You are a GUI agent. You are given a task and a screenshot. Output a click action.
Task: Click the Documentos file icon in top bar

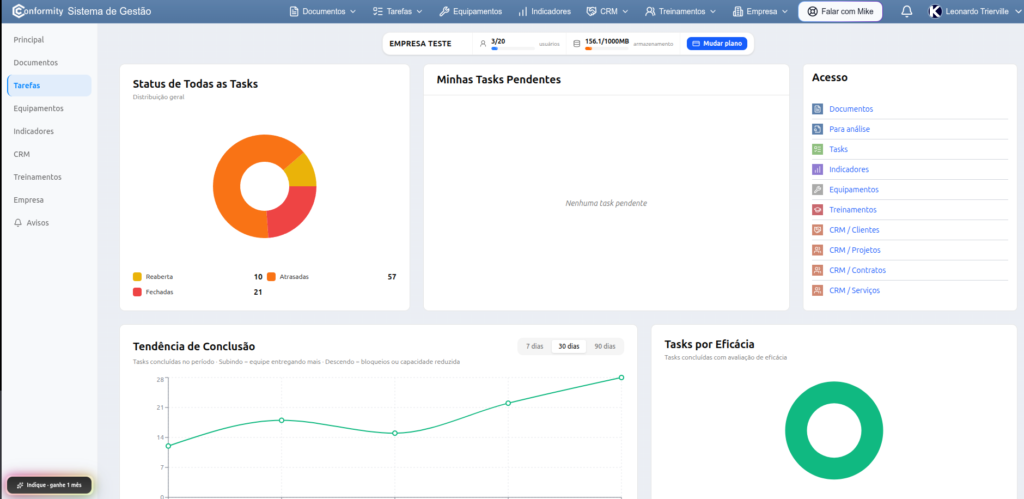click(x=294, y=11)
